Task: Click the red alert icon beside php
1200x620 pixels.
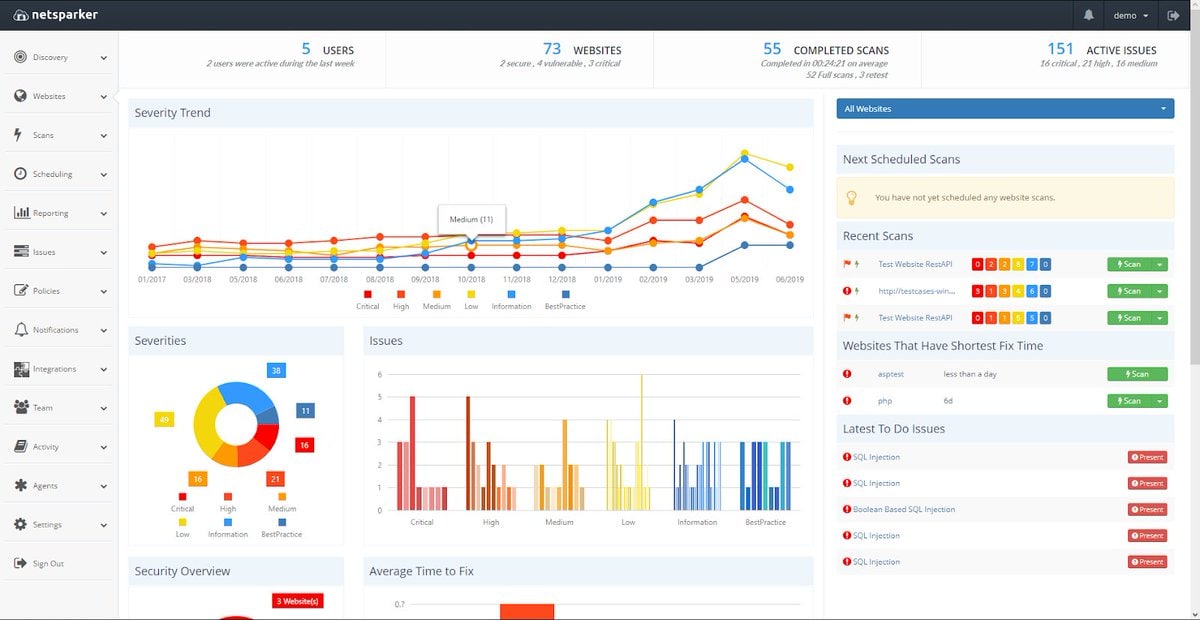Action: click(x=847, y=401)
